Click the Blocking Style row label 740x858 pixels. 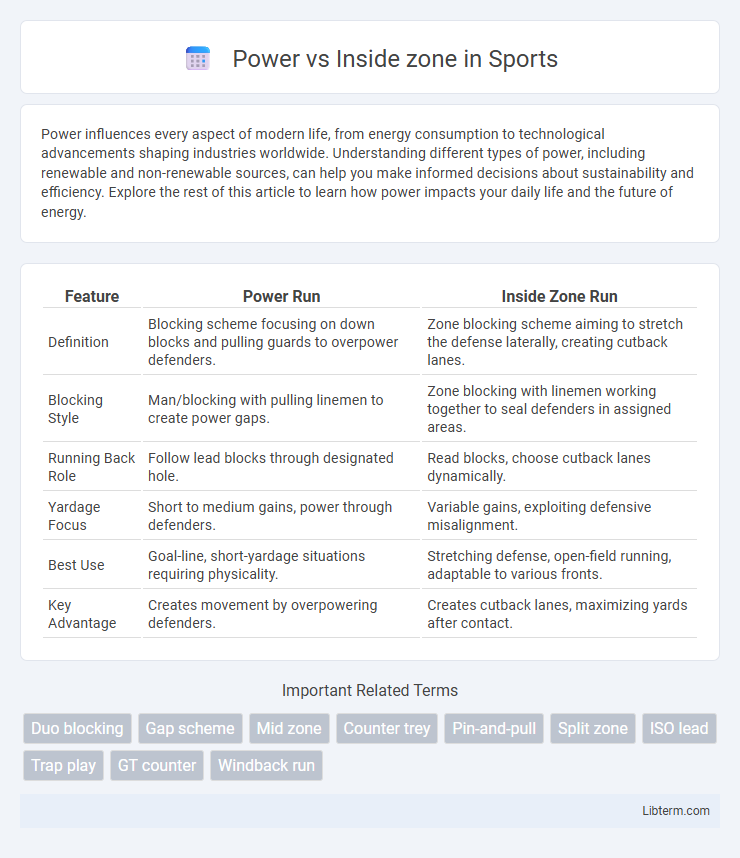[76, 409]
